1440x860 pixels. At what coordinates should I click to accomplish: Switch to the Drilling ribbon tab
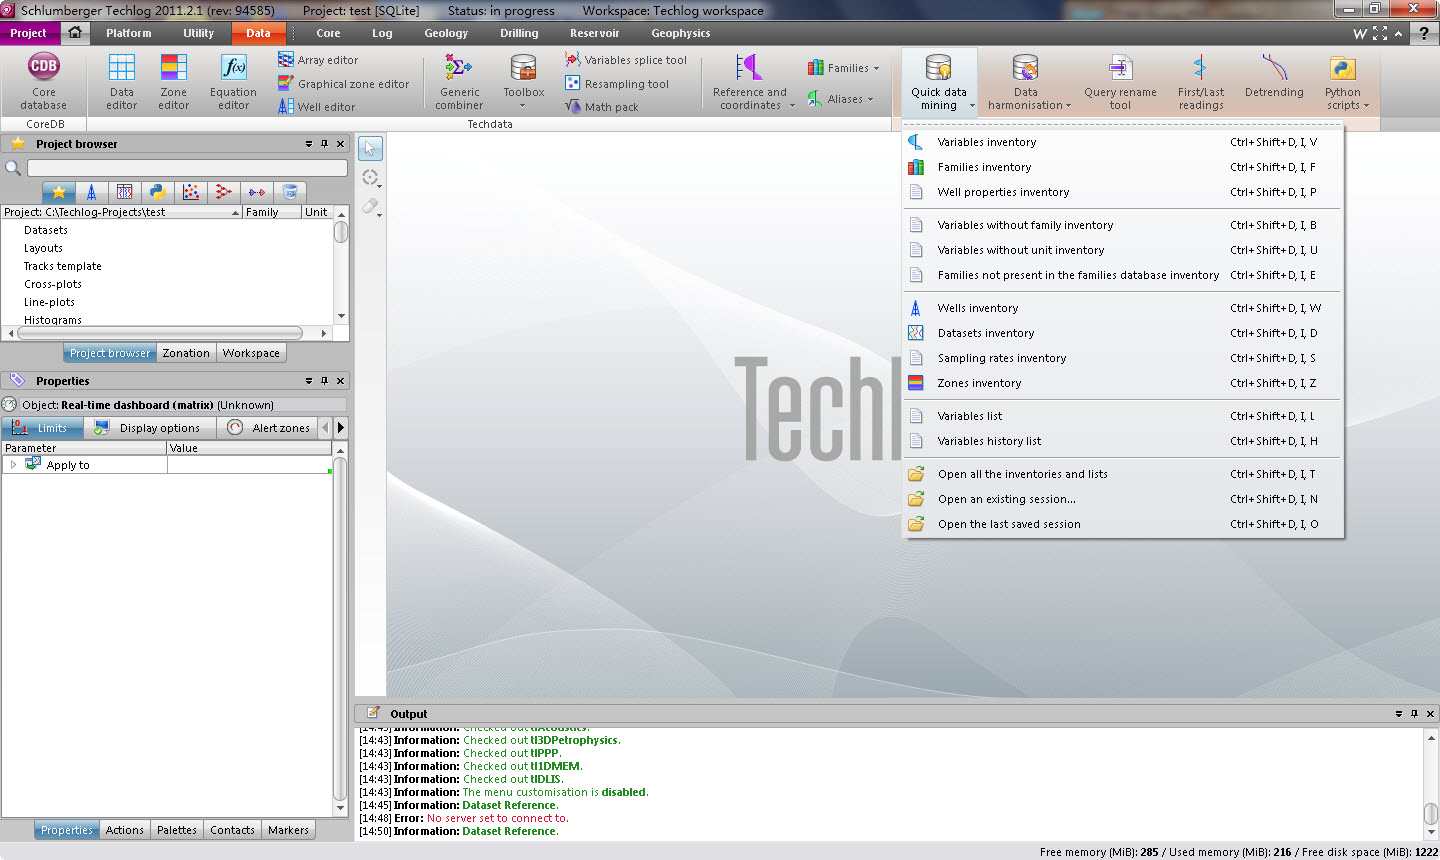coord(519,33)
